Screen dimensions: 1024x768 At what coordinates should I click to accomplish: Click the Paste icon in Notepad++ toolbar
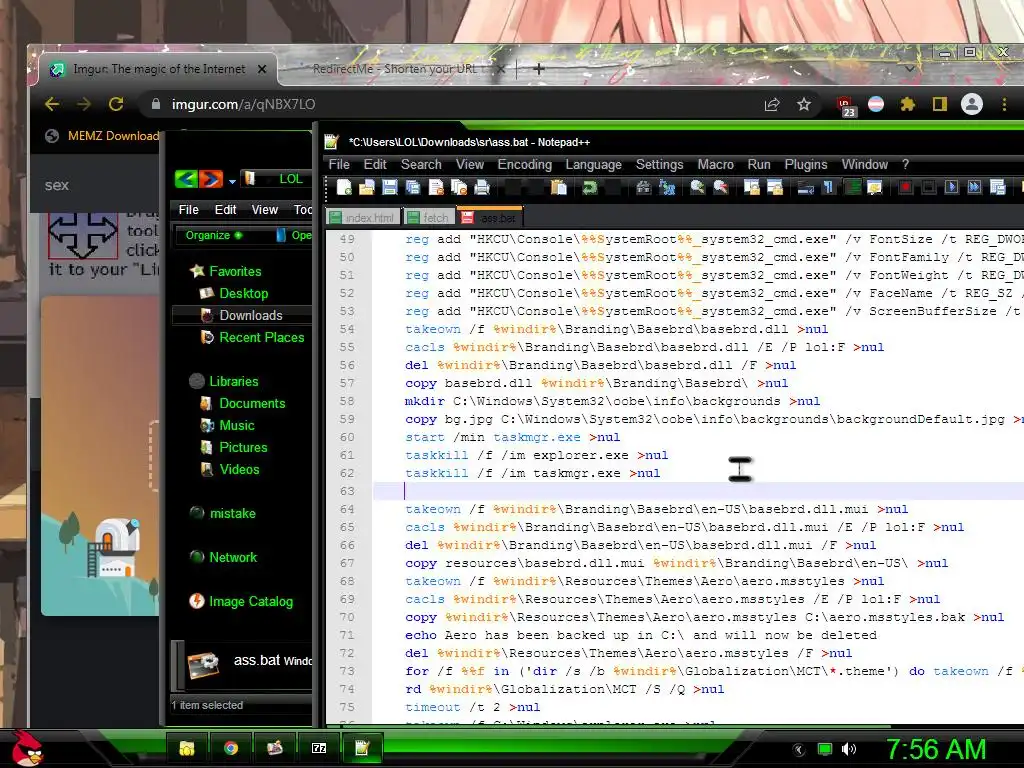pyautogui.click(x=558, y=188)
